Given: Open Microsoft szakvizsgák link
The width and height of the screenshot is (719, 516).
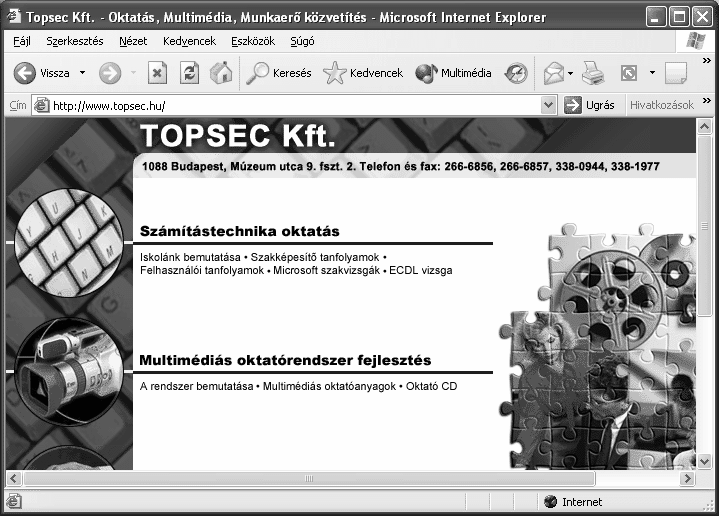Looking at the screenshot, I should click(326, 271).
